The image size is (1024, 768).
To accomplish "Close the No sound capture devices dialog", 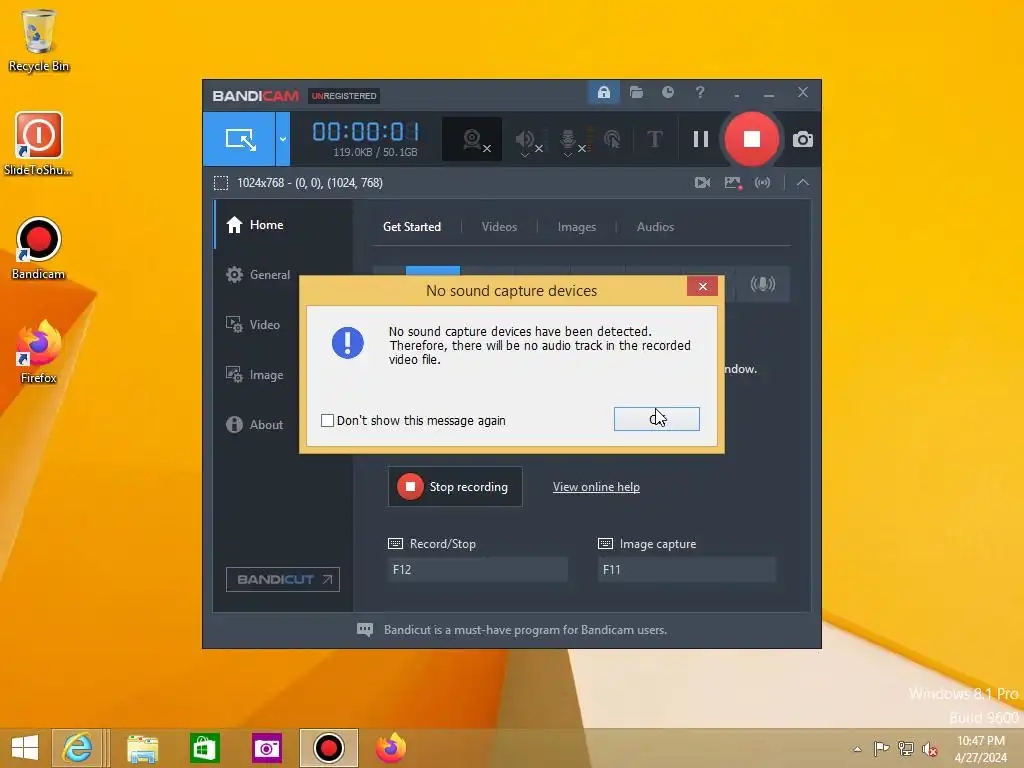I will [x=702, y=286].
